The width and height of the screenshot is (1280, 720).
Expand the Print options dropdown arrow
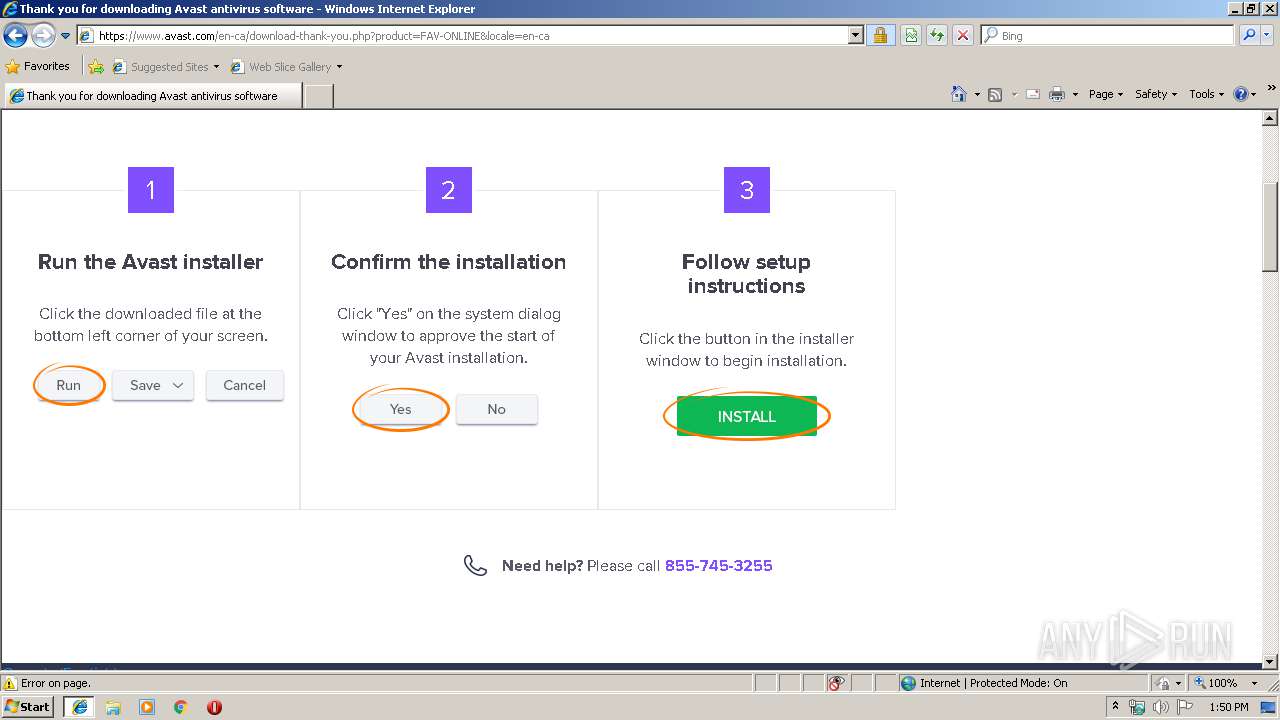pyautogui.click(x=1075, y=94)
